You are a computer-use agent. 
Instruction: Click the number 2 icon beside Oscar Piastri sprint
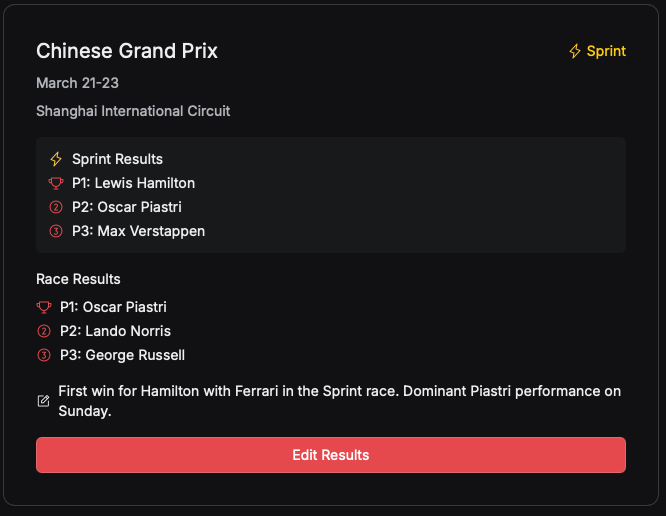click(56, 207)
